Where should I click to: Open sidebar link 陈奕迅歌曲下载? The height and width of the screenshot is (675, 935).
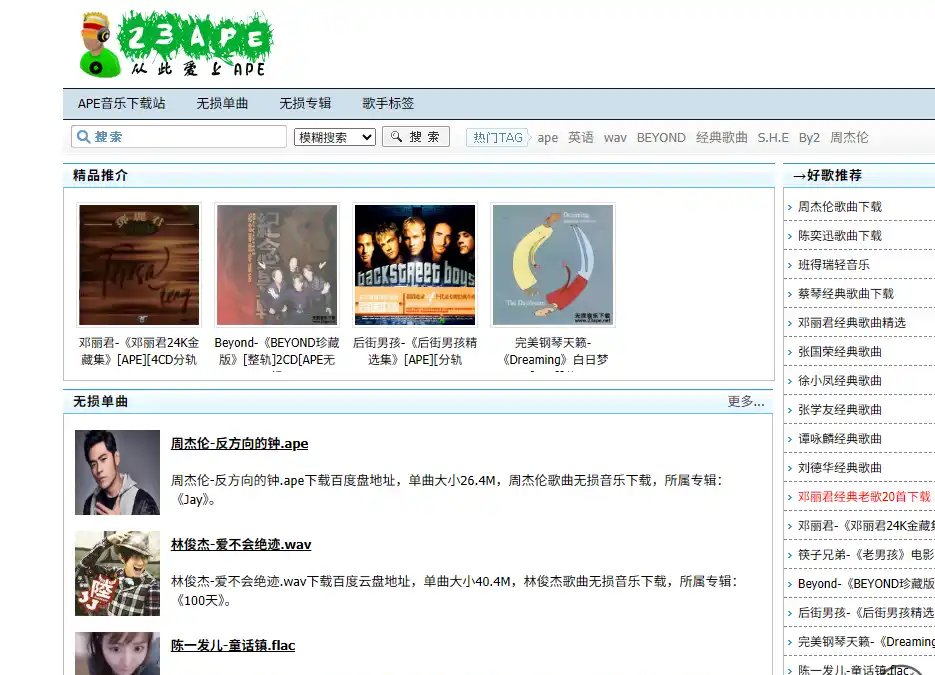click(840, 236)
